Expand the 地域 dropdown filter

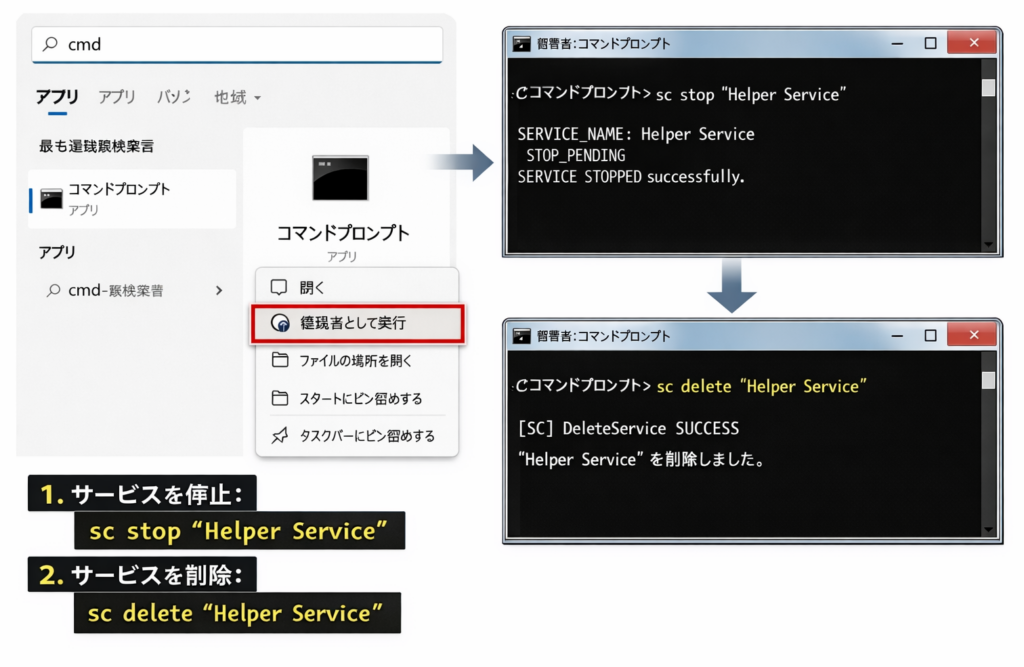pyautogui.click(x=237, y=97)
